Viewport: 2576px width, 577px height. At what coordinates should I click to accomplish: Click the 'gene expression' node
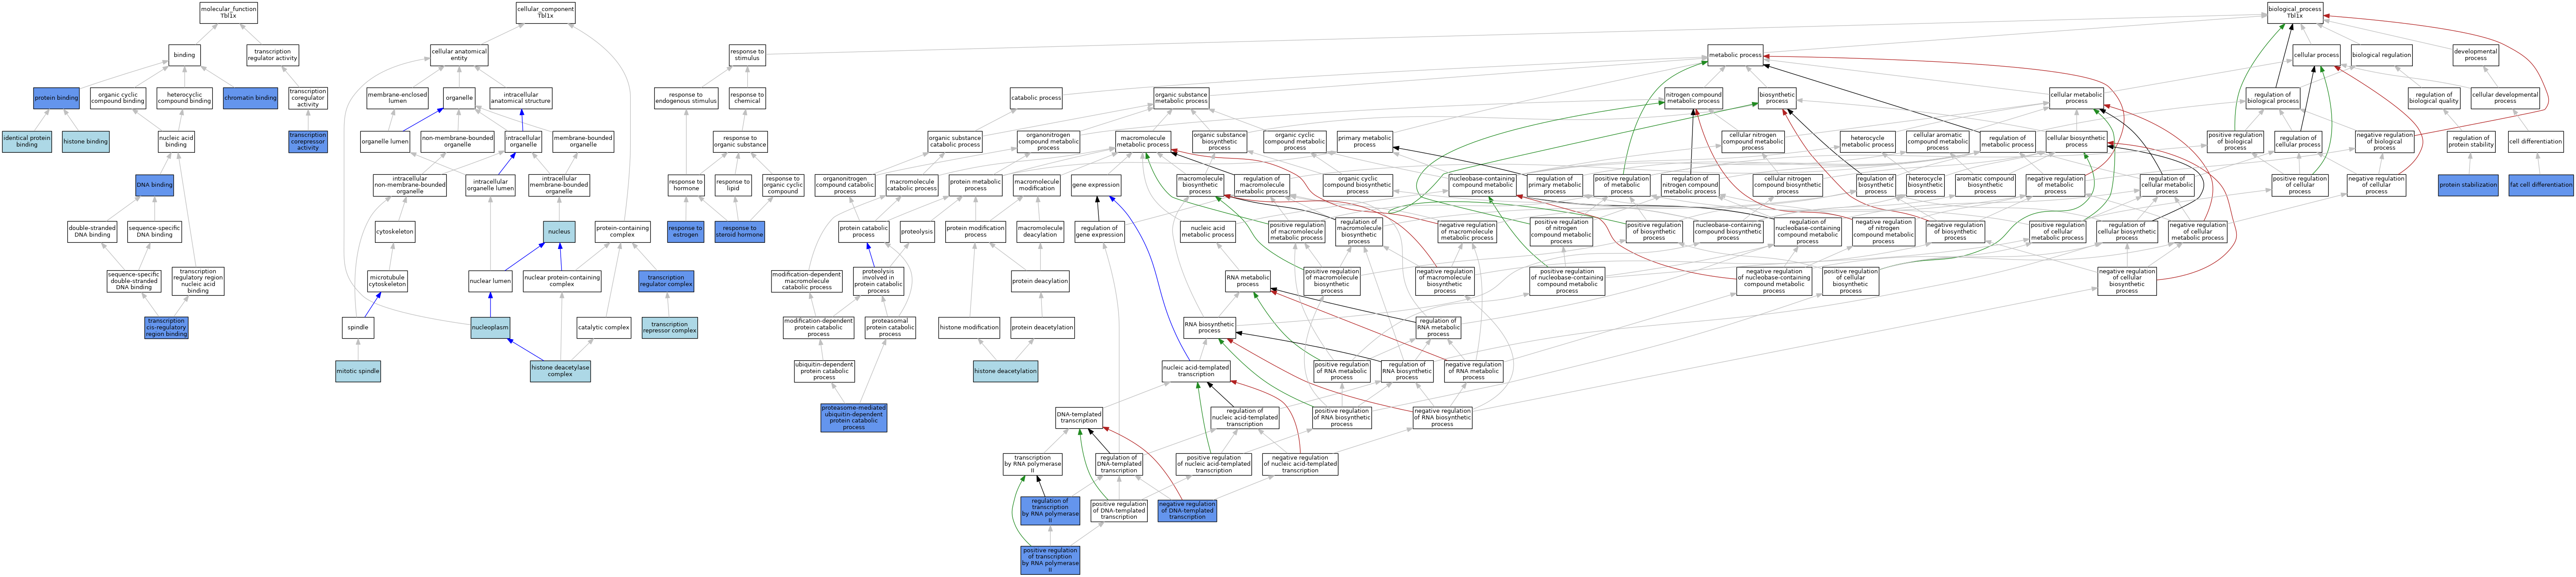[x=1096, y=185]
